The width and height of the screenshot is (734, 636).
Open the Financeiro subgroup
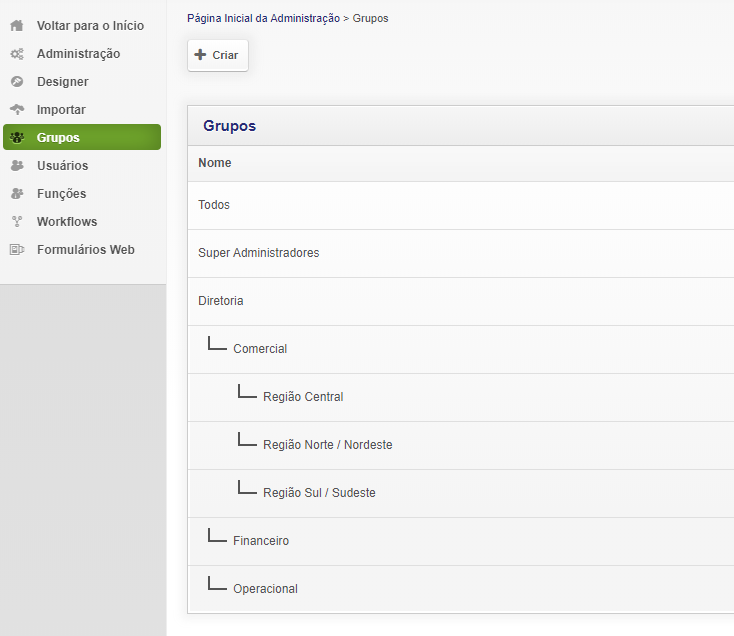click(x=261, y=541)
